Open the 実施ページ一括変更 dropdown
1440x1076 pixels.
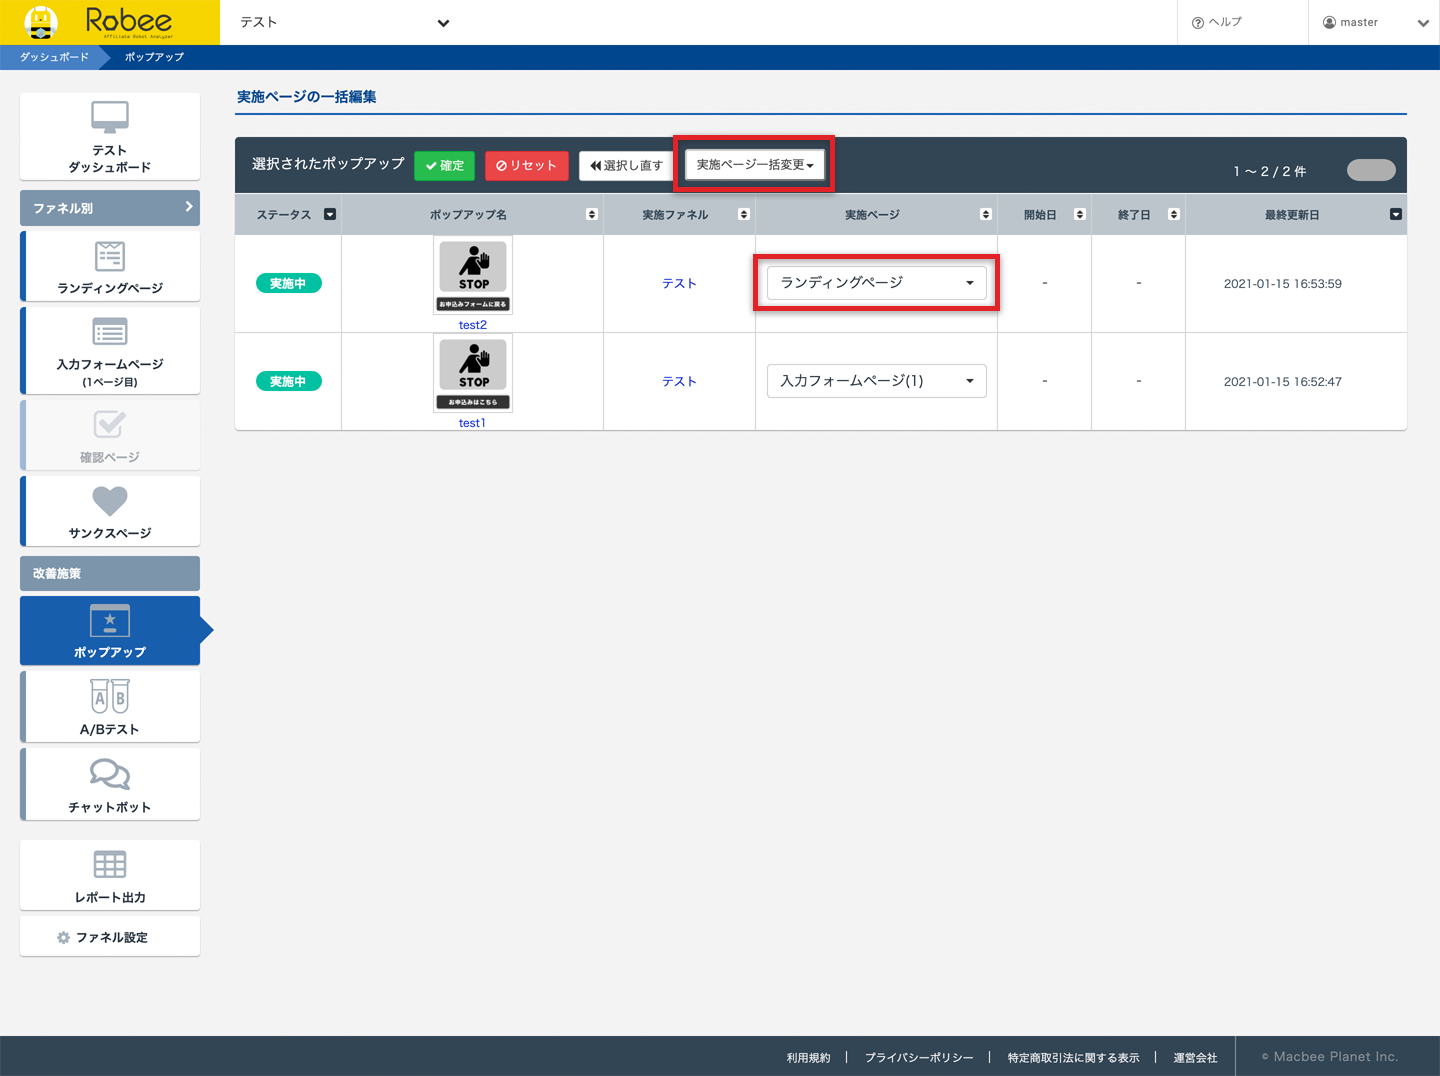755,165
